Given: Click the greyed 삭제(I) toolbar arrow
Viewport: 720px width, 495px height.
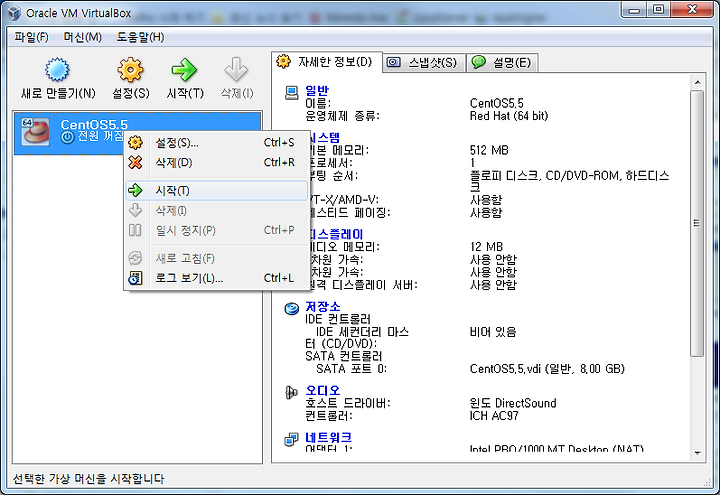Looking at the screenshot, I should pos(236,70).
